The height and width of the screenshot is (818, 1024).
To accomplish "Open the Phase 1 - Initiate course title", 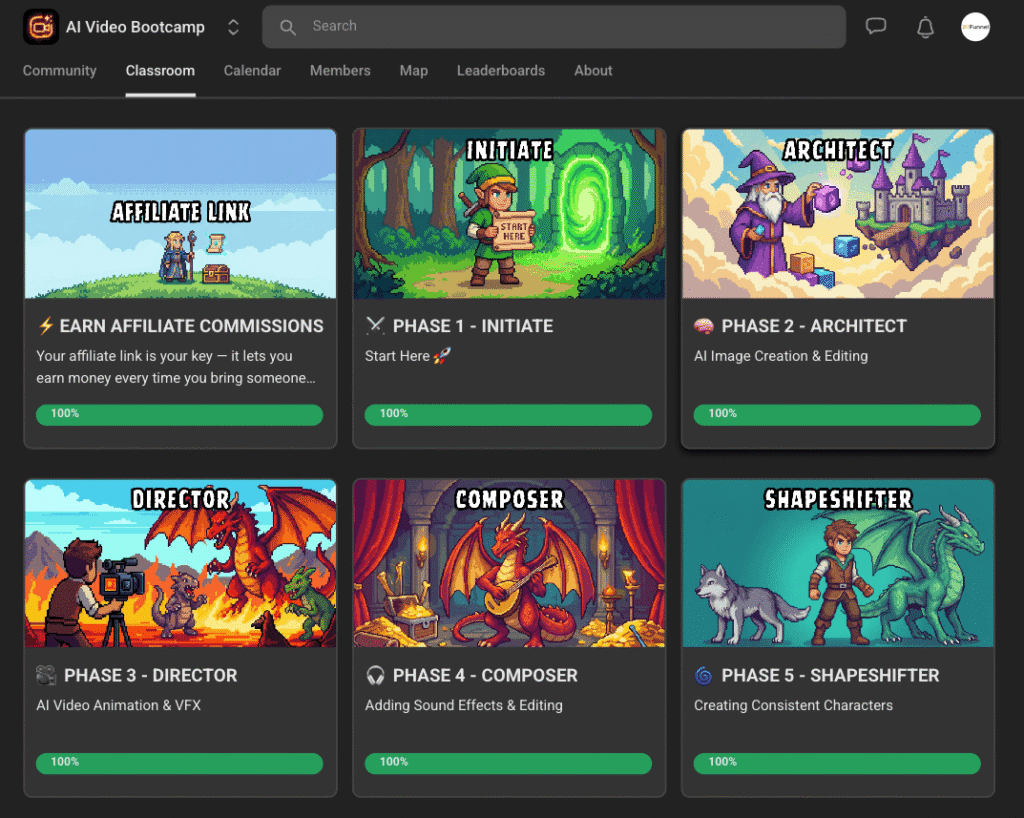I will click(472, 326).
